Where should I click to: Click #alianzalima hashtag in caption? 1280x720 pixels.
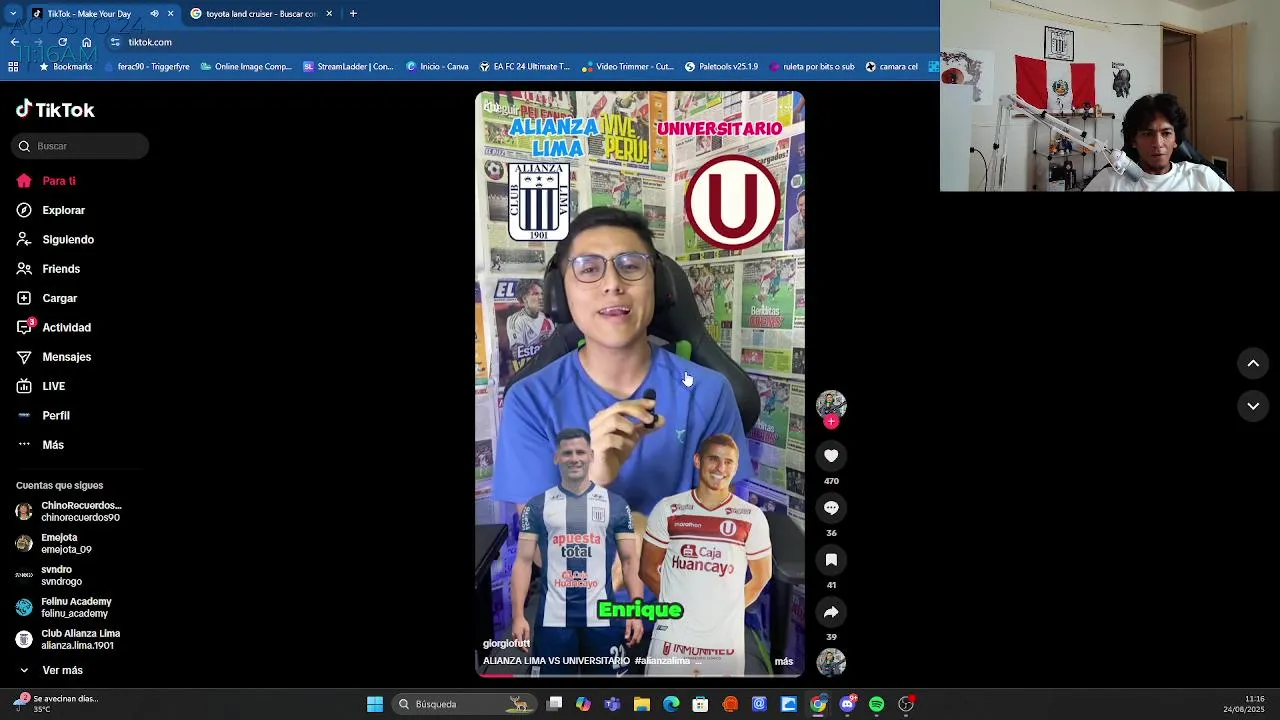click(662, 661)
